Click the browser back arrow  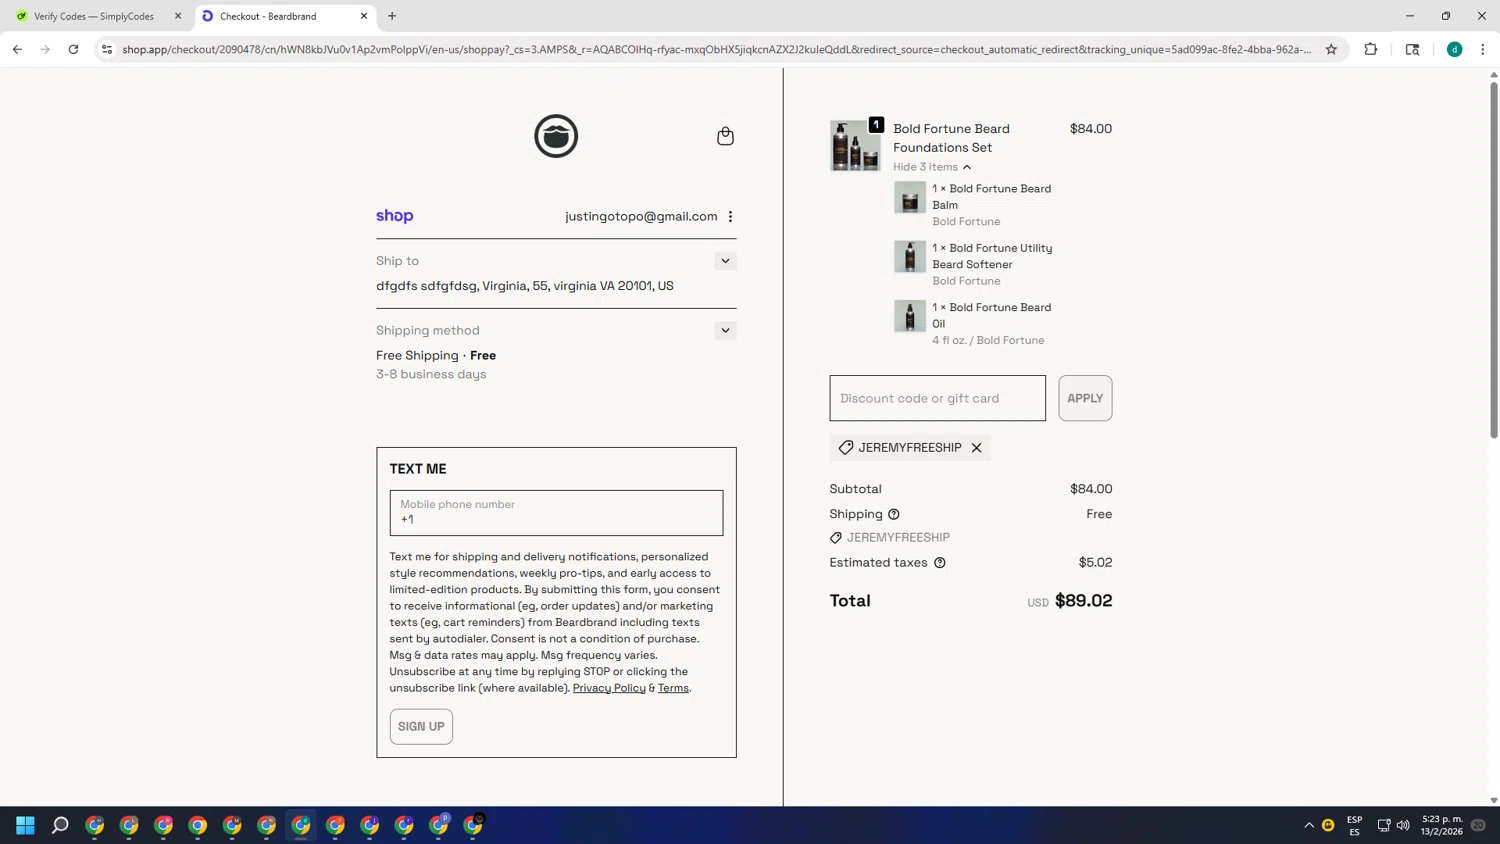[x=17, y=49]
